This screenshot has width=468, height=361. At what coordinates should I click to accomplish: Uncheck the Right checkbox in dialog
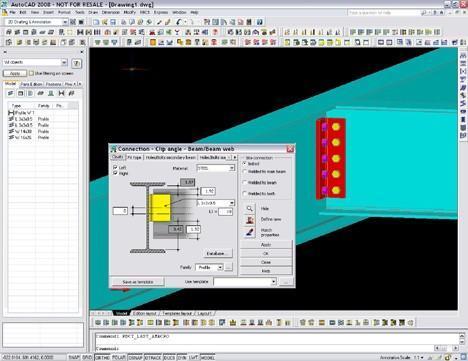tap(115, 173)
